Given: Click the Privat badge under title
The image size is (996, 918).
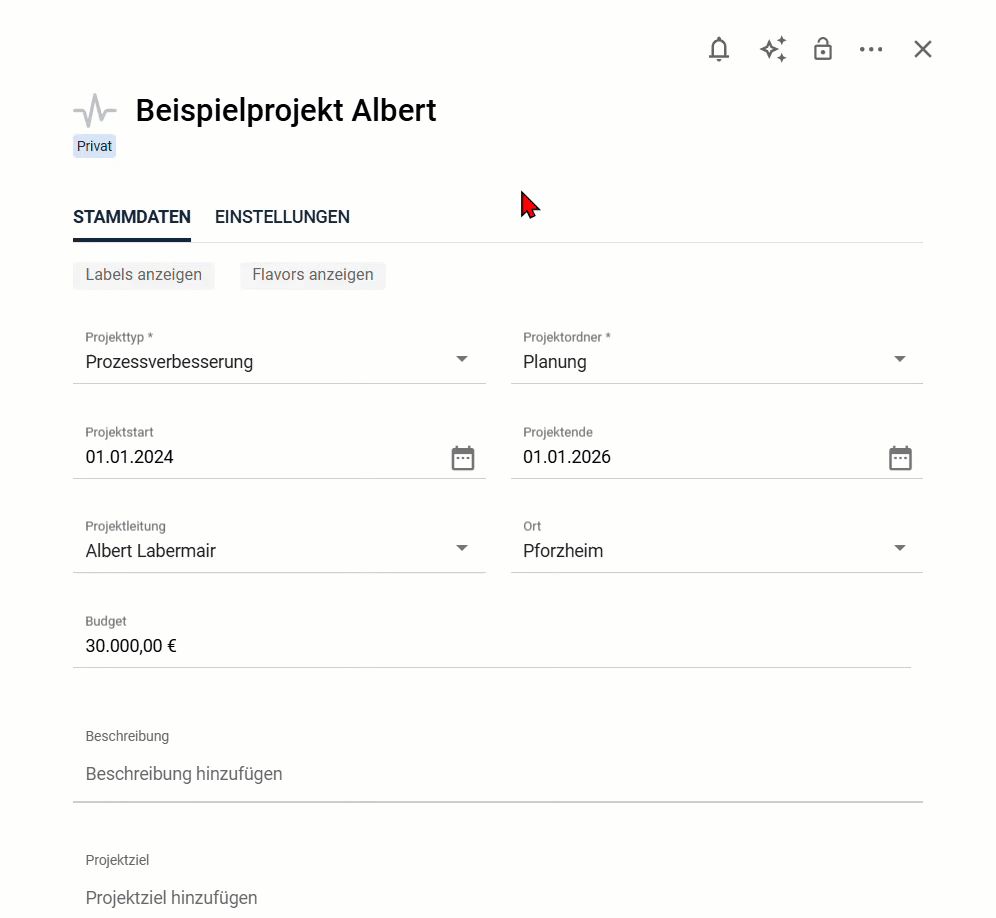Looking at the screenshot, I should (95, 147).
